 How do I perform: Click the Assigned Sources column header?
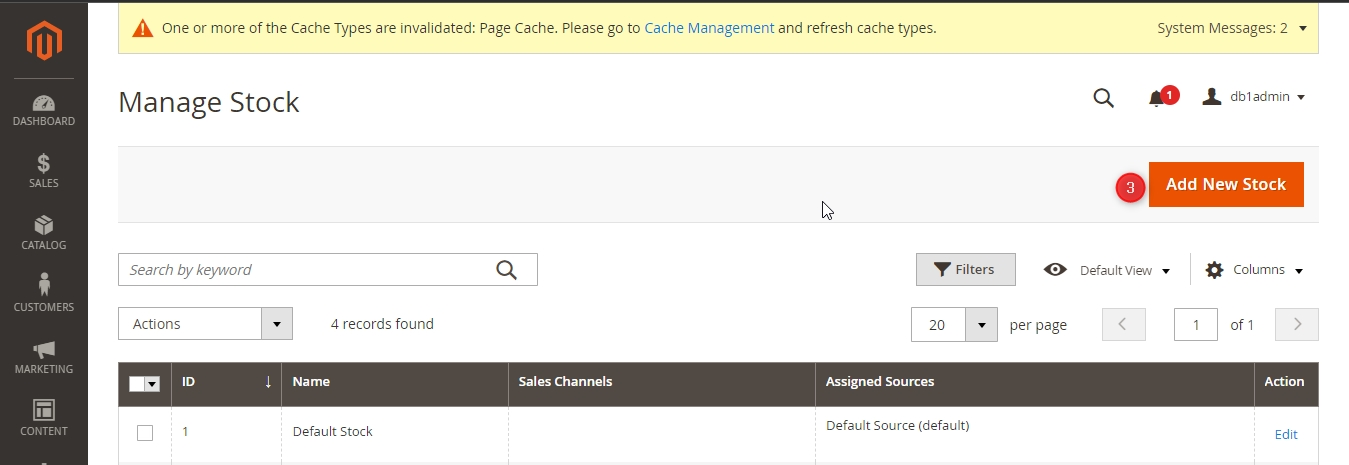pos(1035,382)
